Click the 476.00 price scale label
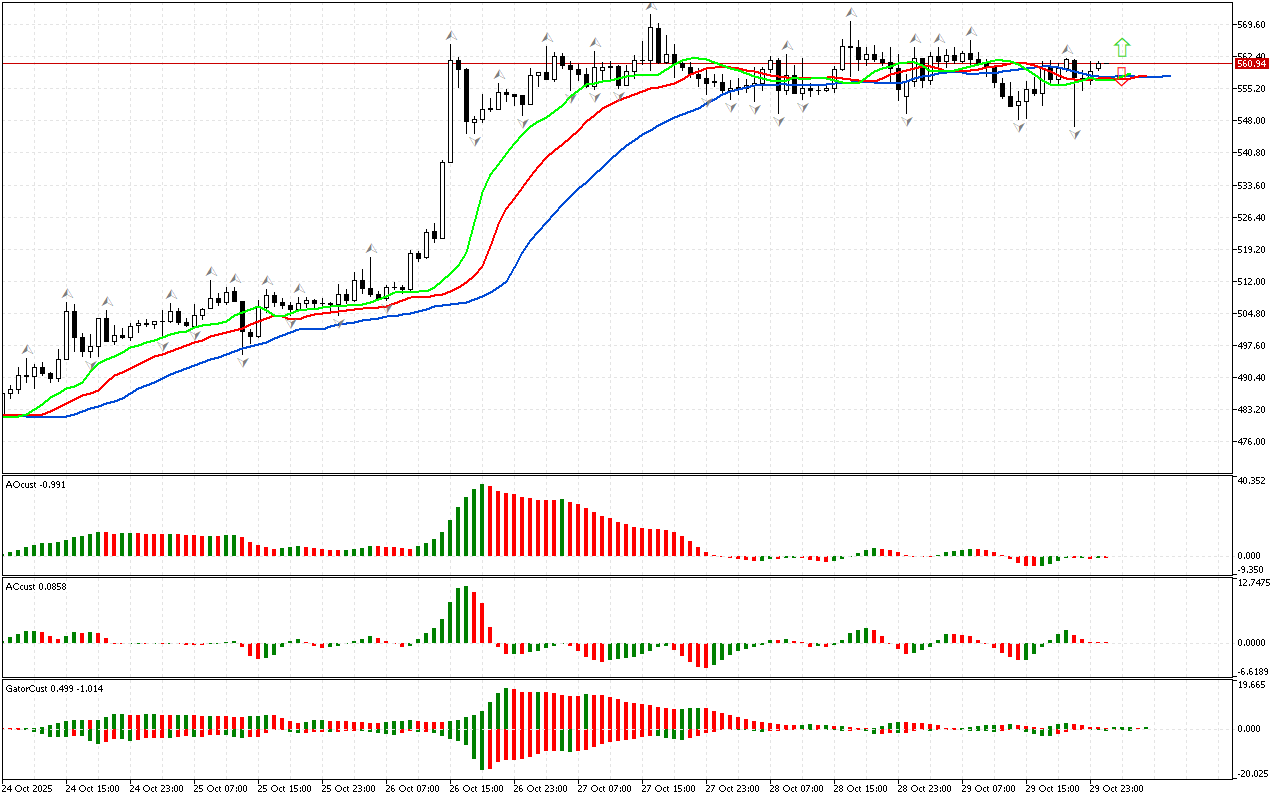1280x800 pixels. [x=1251, y=442]
